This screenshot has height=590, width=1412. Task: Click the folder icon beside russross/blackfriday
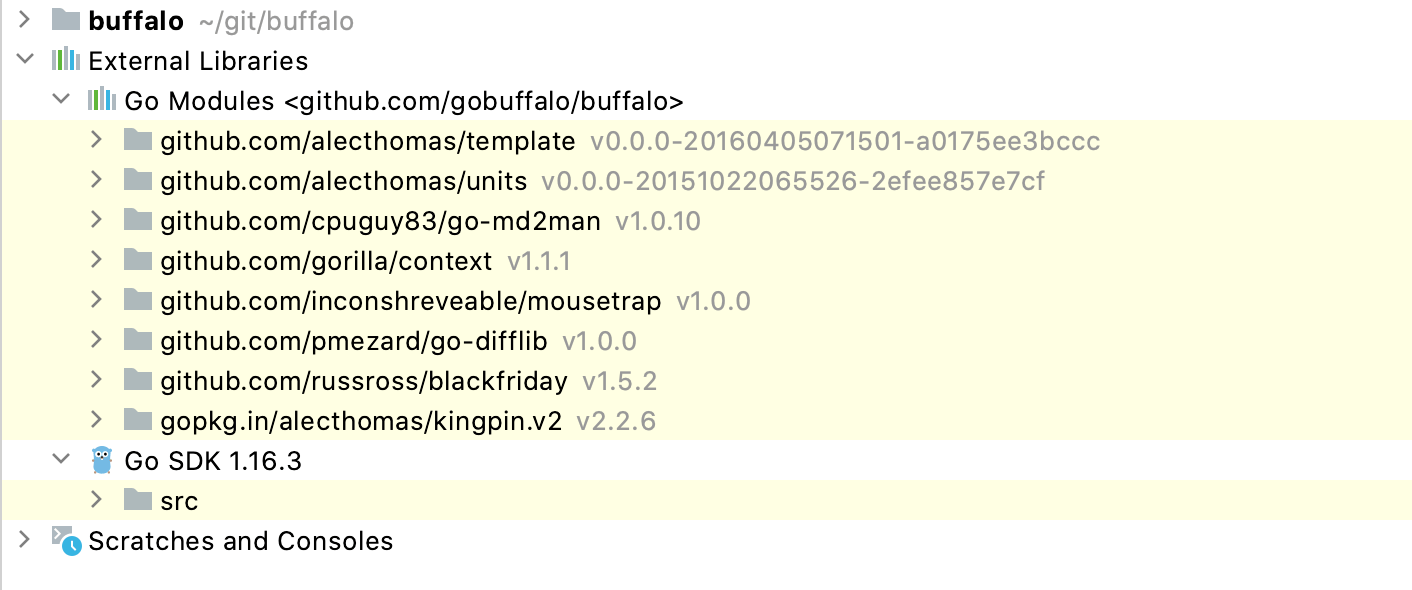[138, 380]
